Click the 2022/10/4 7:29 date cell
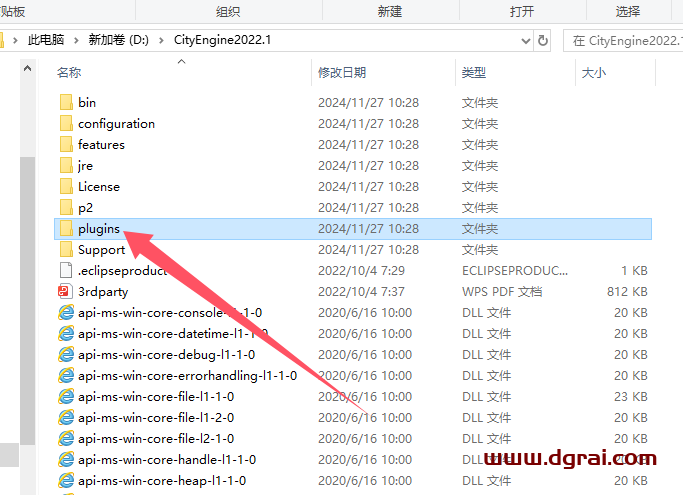Viewport: 683px width, 495px height. pos(361,271)
